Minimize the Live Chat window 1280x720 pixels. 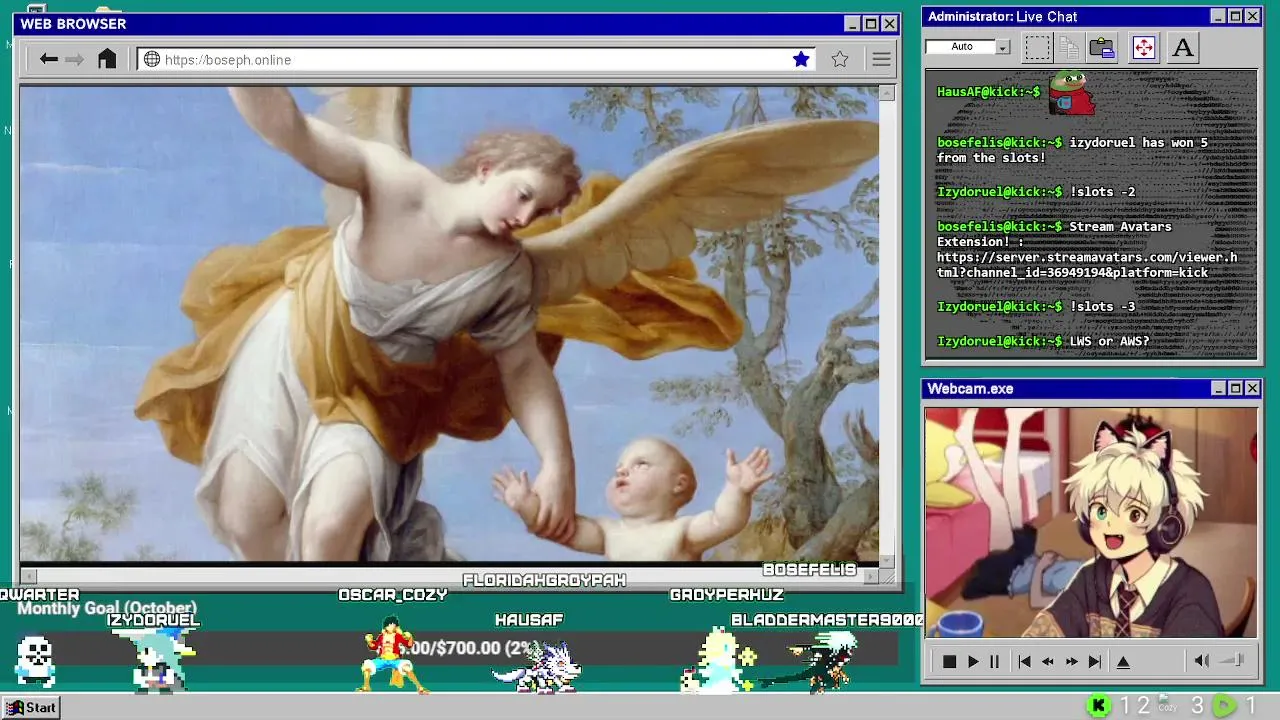1217,16
